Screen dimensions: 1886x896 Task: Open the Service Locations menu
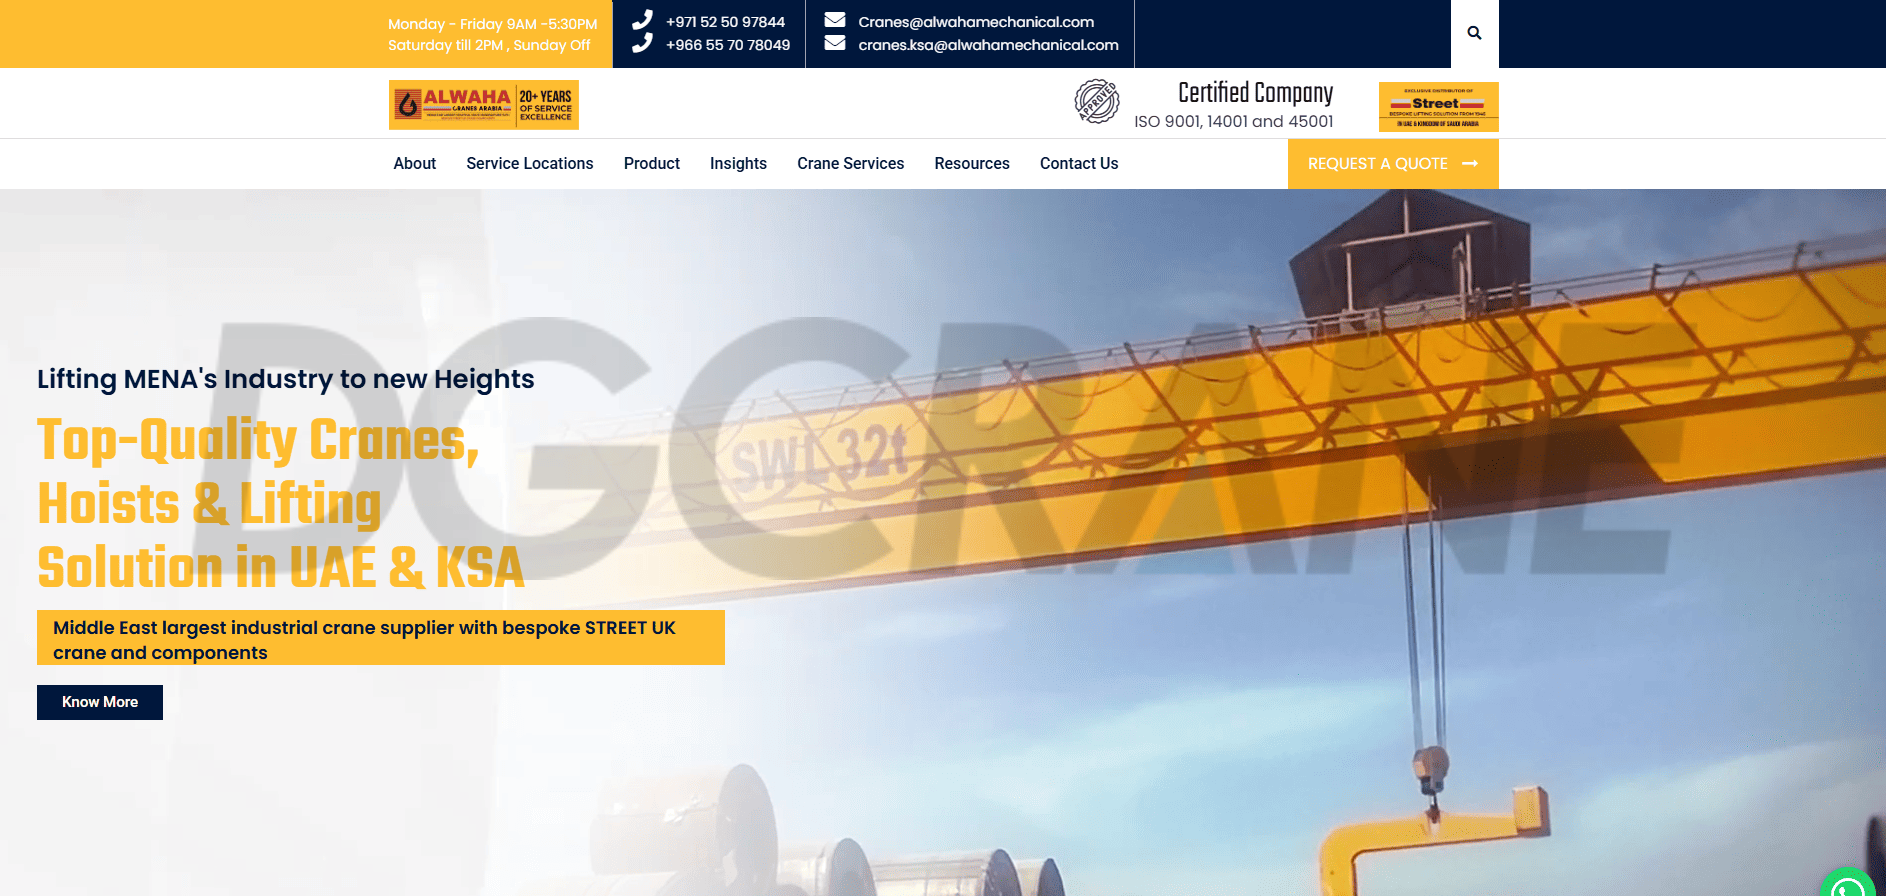(530, 163)
